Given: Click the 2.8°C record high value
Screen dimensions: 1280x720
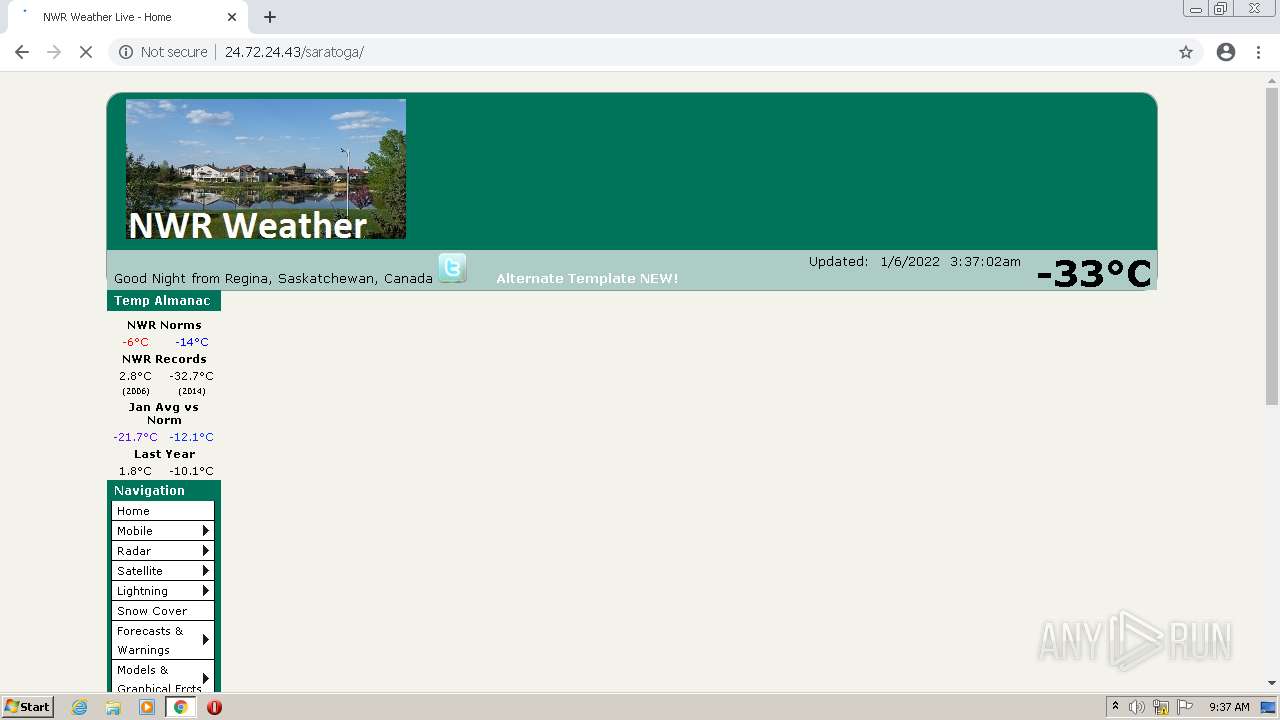Looking at the screenshot, I should coord(135,376).
